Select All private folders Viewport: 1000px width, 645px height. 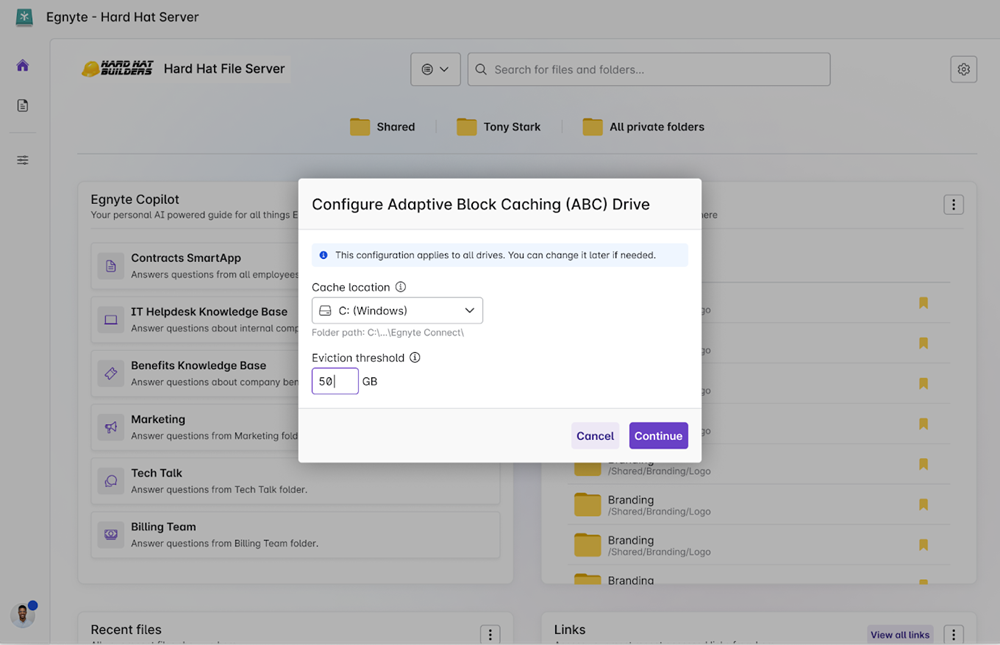point(643,127)
